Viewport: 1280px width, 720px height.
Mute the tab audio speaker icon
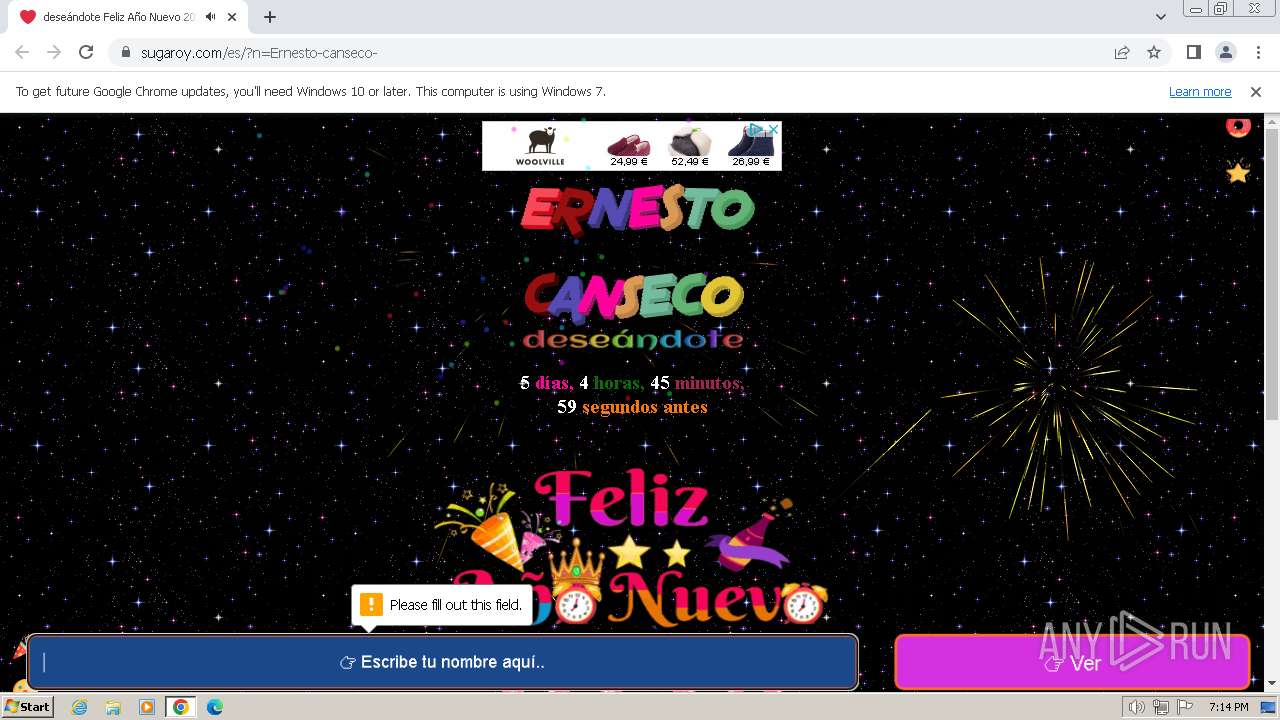coord(211,17)
